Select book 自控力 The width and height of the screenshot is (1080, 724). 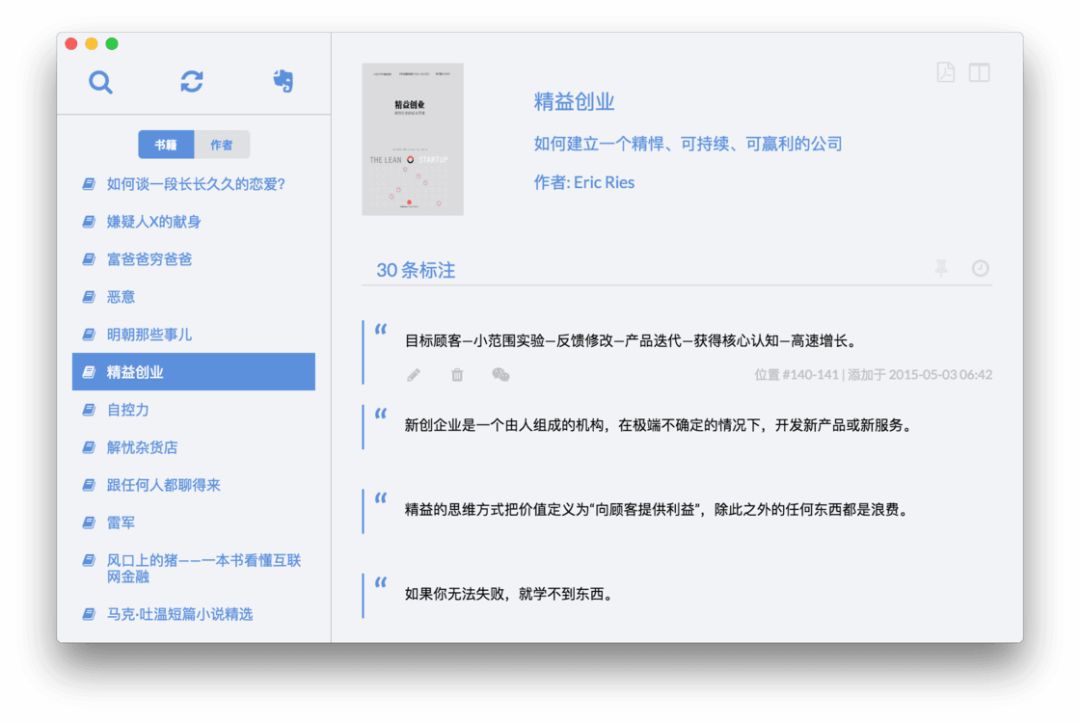tap(194, 410)
